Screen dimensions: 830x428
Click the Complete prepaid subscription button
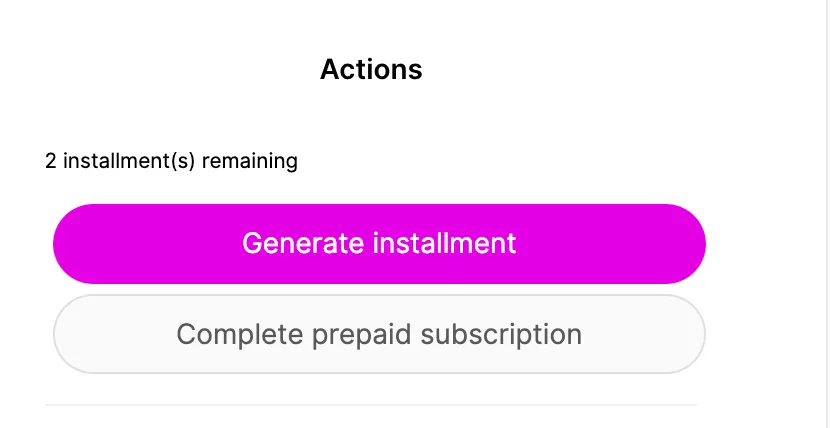tap(379, 334)
